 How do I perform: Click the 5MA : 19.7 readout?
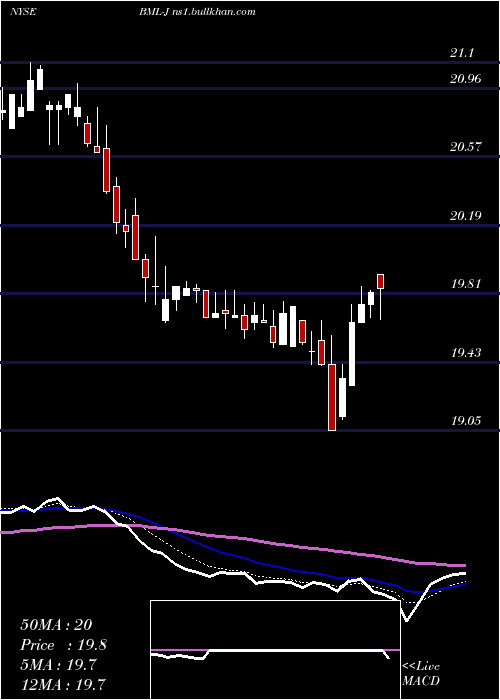(x=58, y=665)
